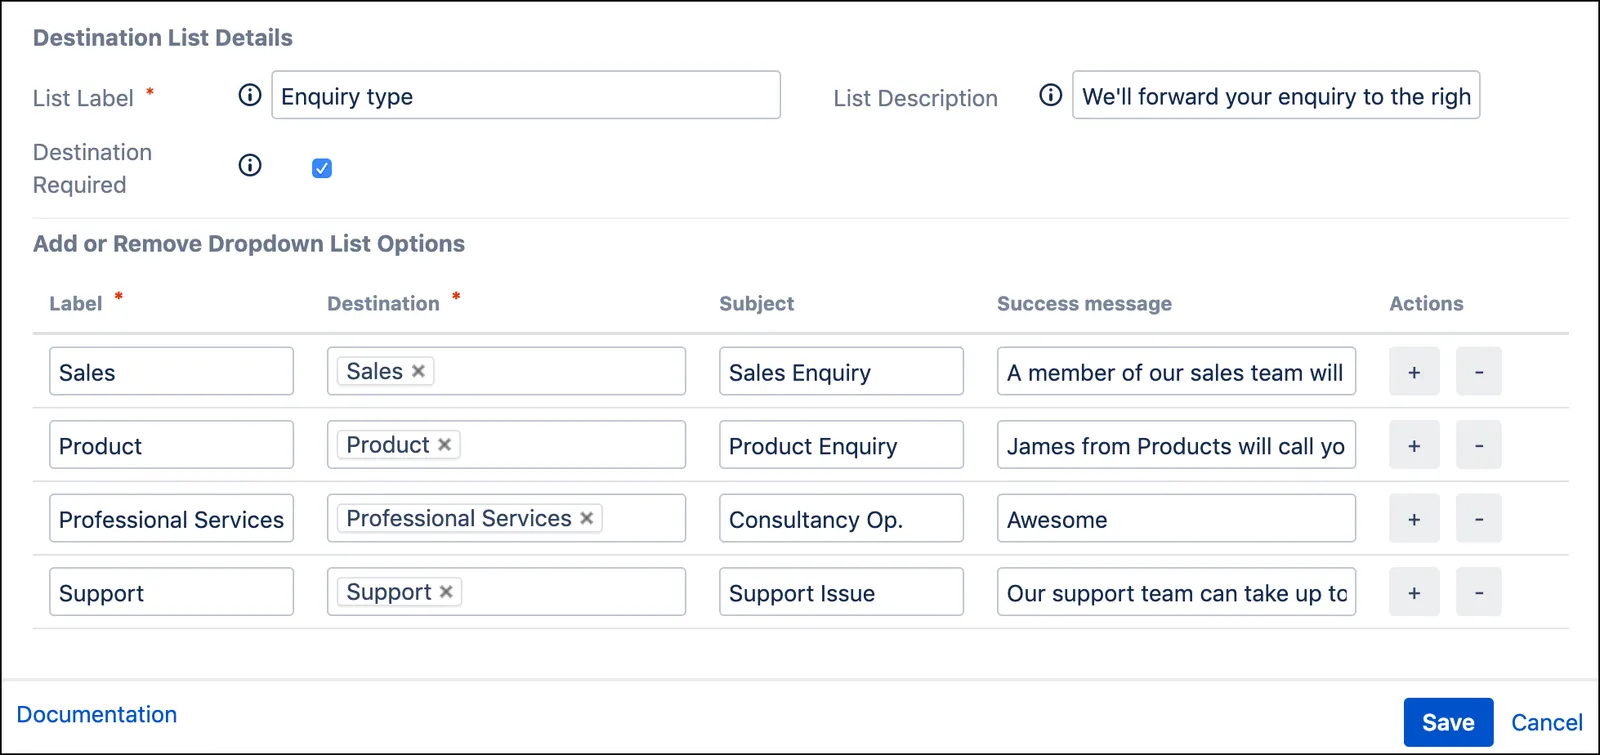
Task: Add a row after the Support row
Action: click(1414, 592)
